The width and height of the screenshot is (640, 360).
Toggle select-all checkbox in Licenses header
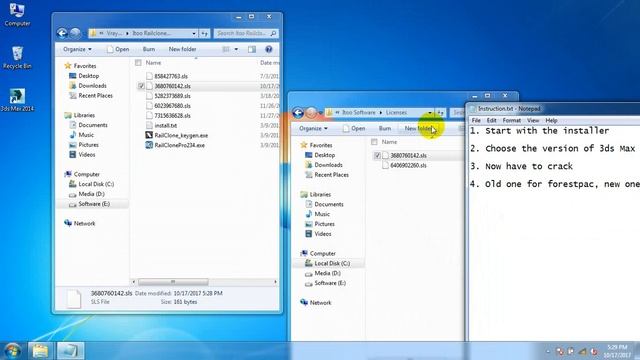tap(374, 142)
